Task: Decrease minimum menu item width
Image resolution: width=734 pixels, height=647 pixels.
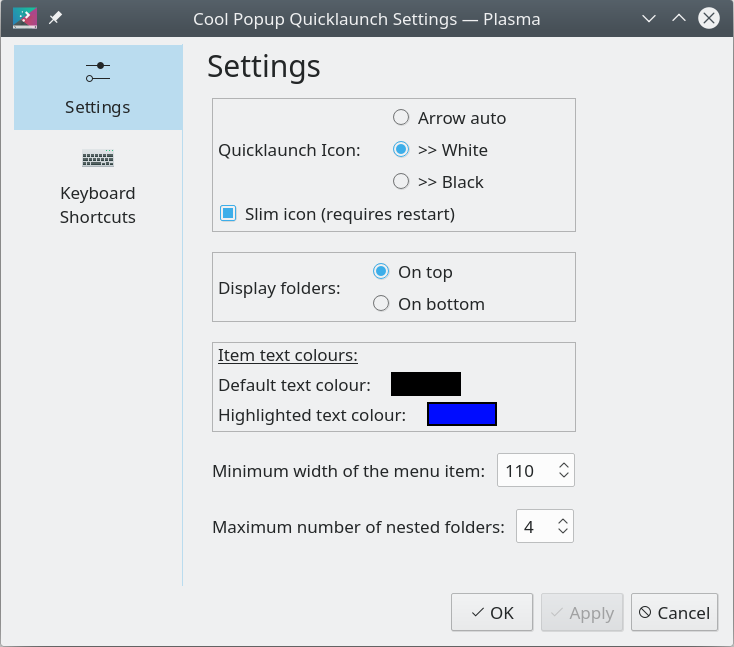Action: (564, 475)
